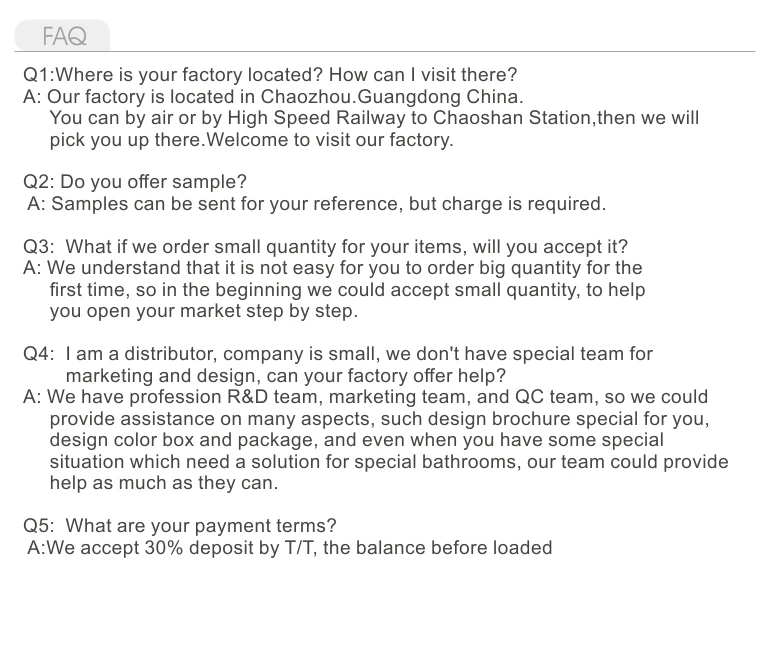
Task: Click question Q1 about factory location
Action: 270,75
